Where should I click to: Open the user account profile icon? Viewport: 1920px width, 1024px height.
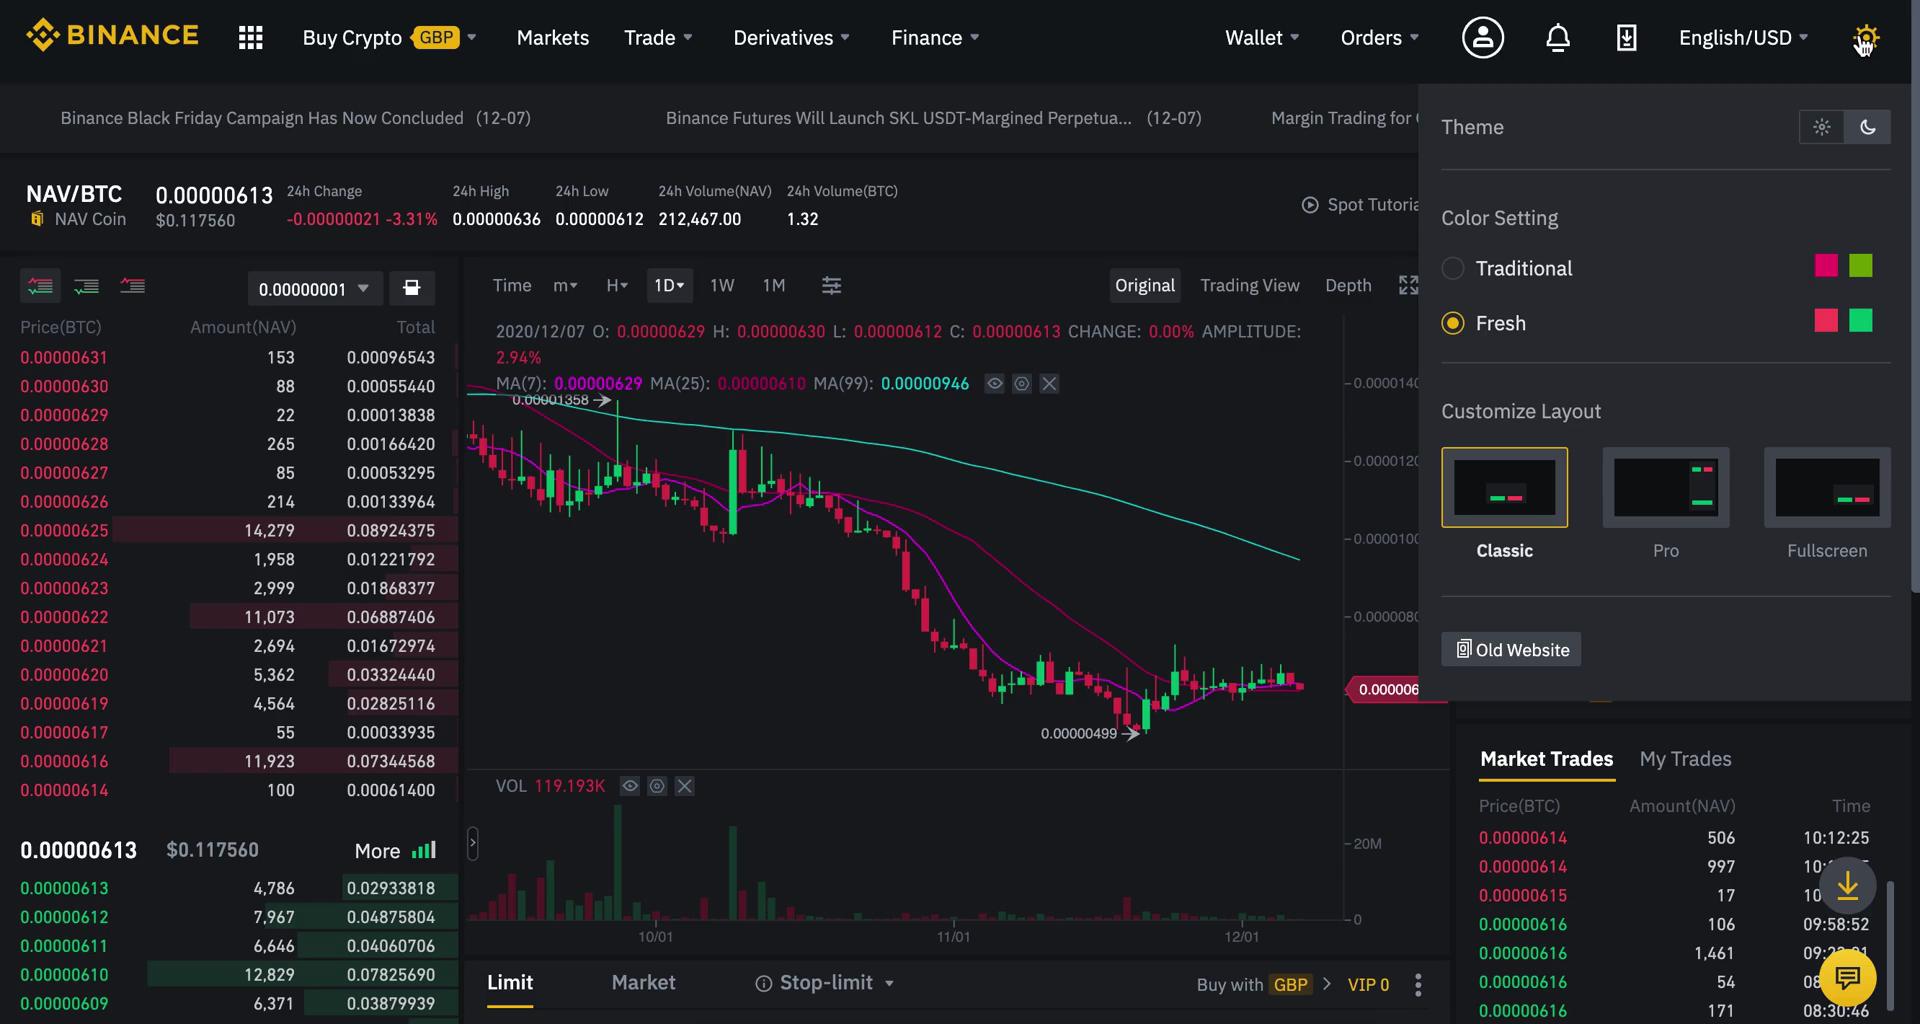pos(1483,38)
